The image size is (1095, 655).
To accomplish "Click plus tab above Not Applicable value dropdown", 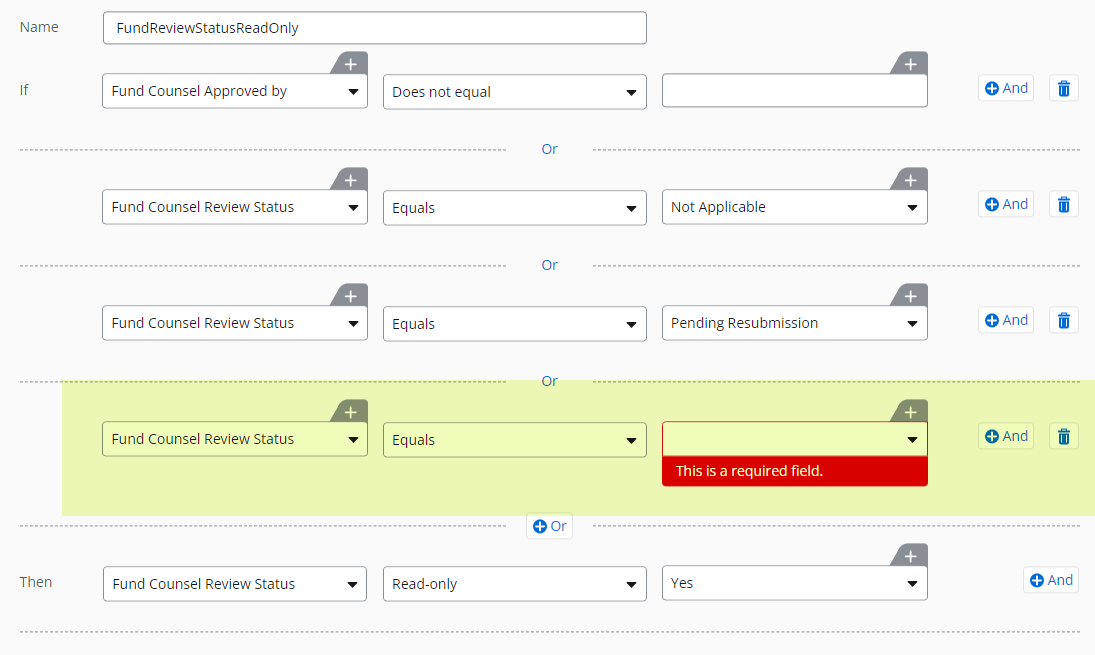I will coord(911,179).
